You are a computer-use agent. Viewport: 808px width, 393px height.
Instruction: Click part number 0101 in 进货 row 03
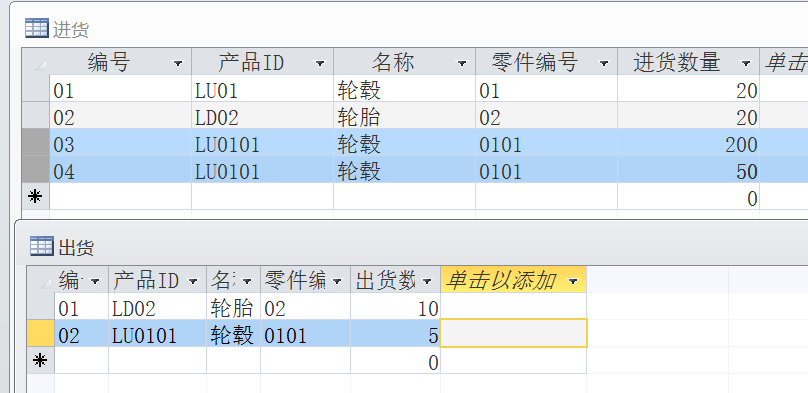tap(546, 142)
